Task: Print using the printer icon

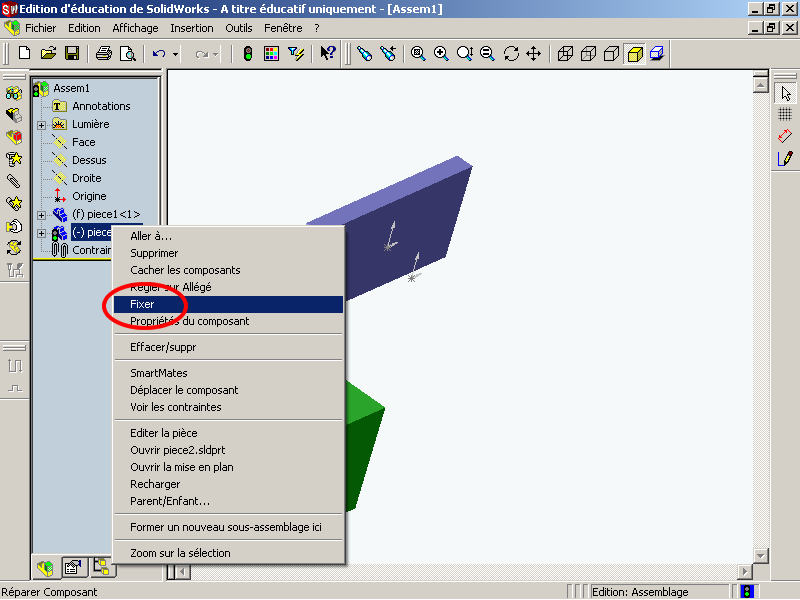Action: point(104,53)
